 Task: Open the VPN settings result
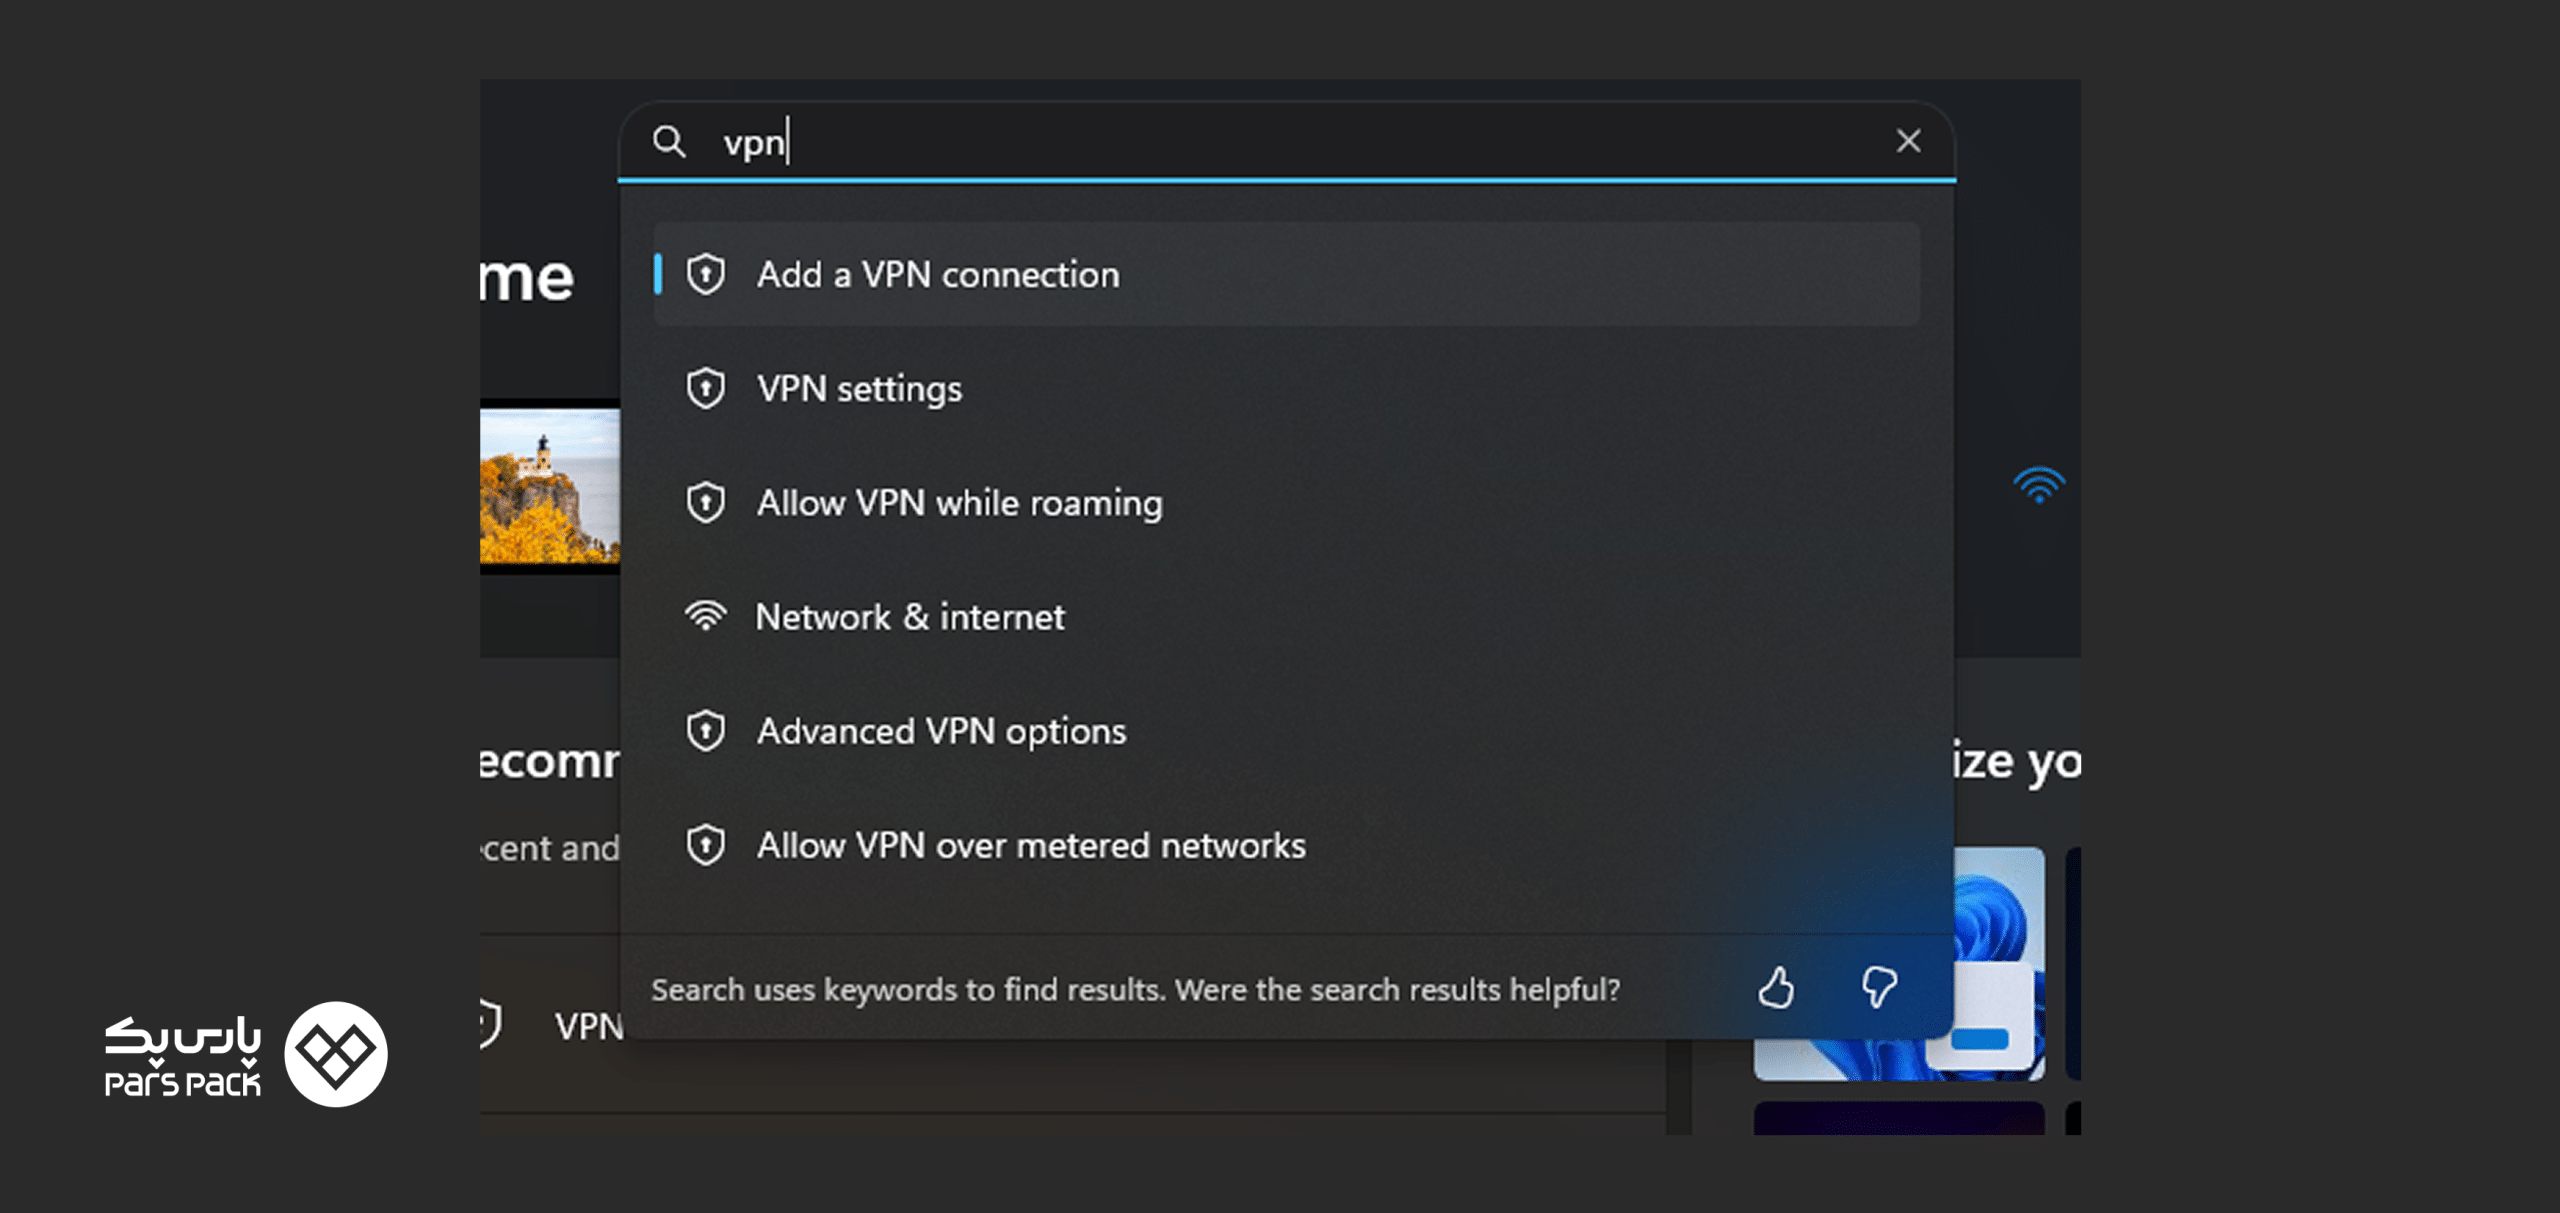1286,388
